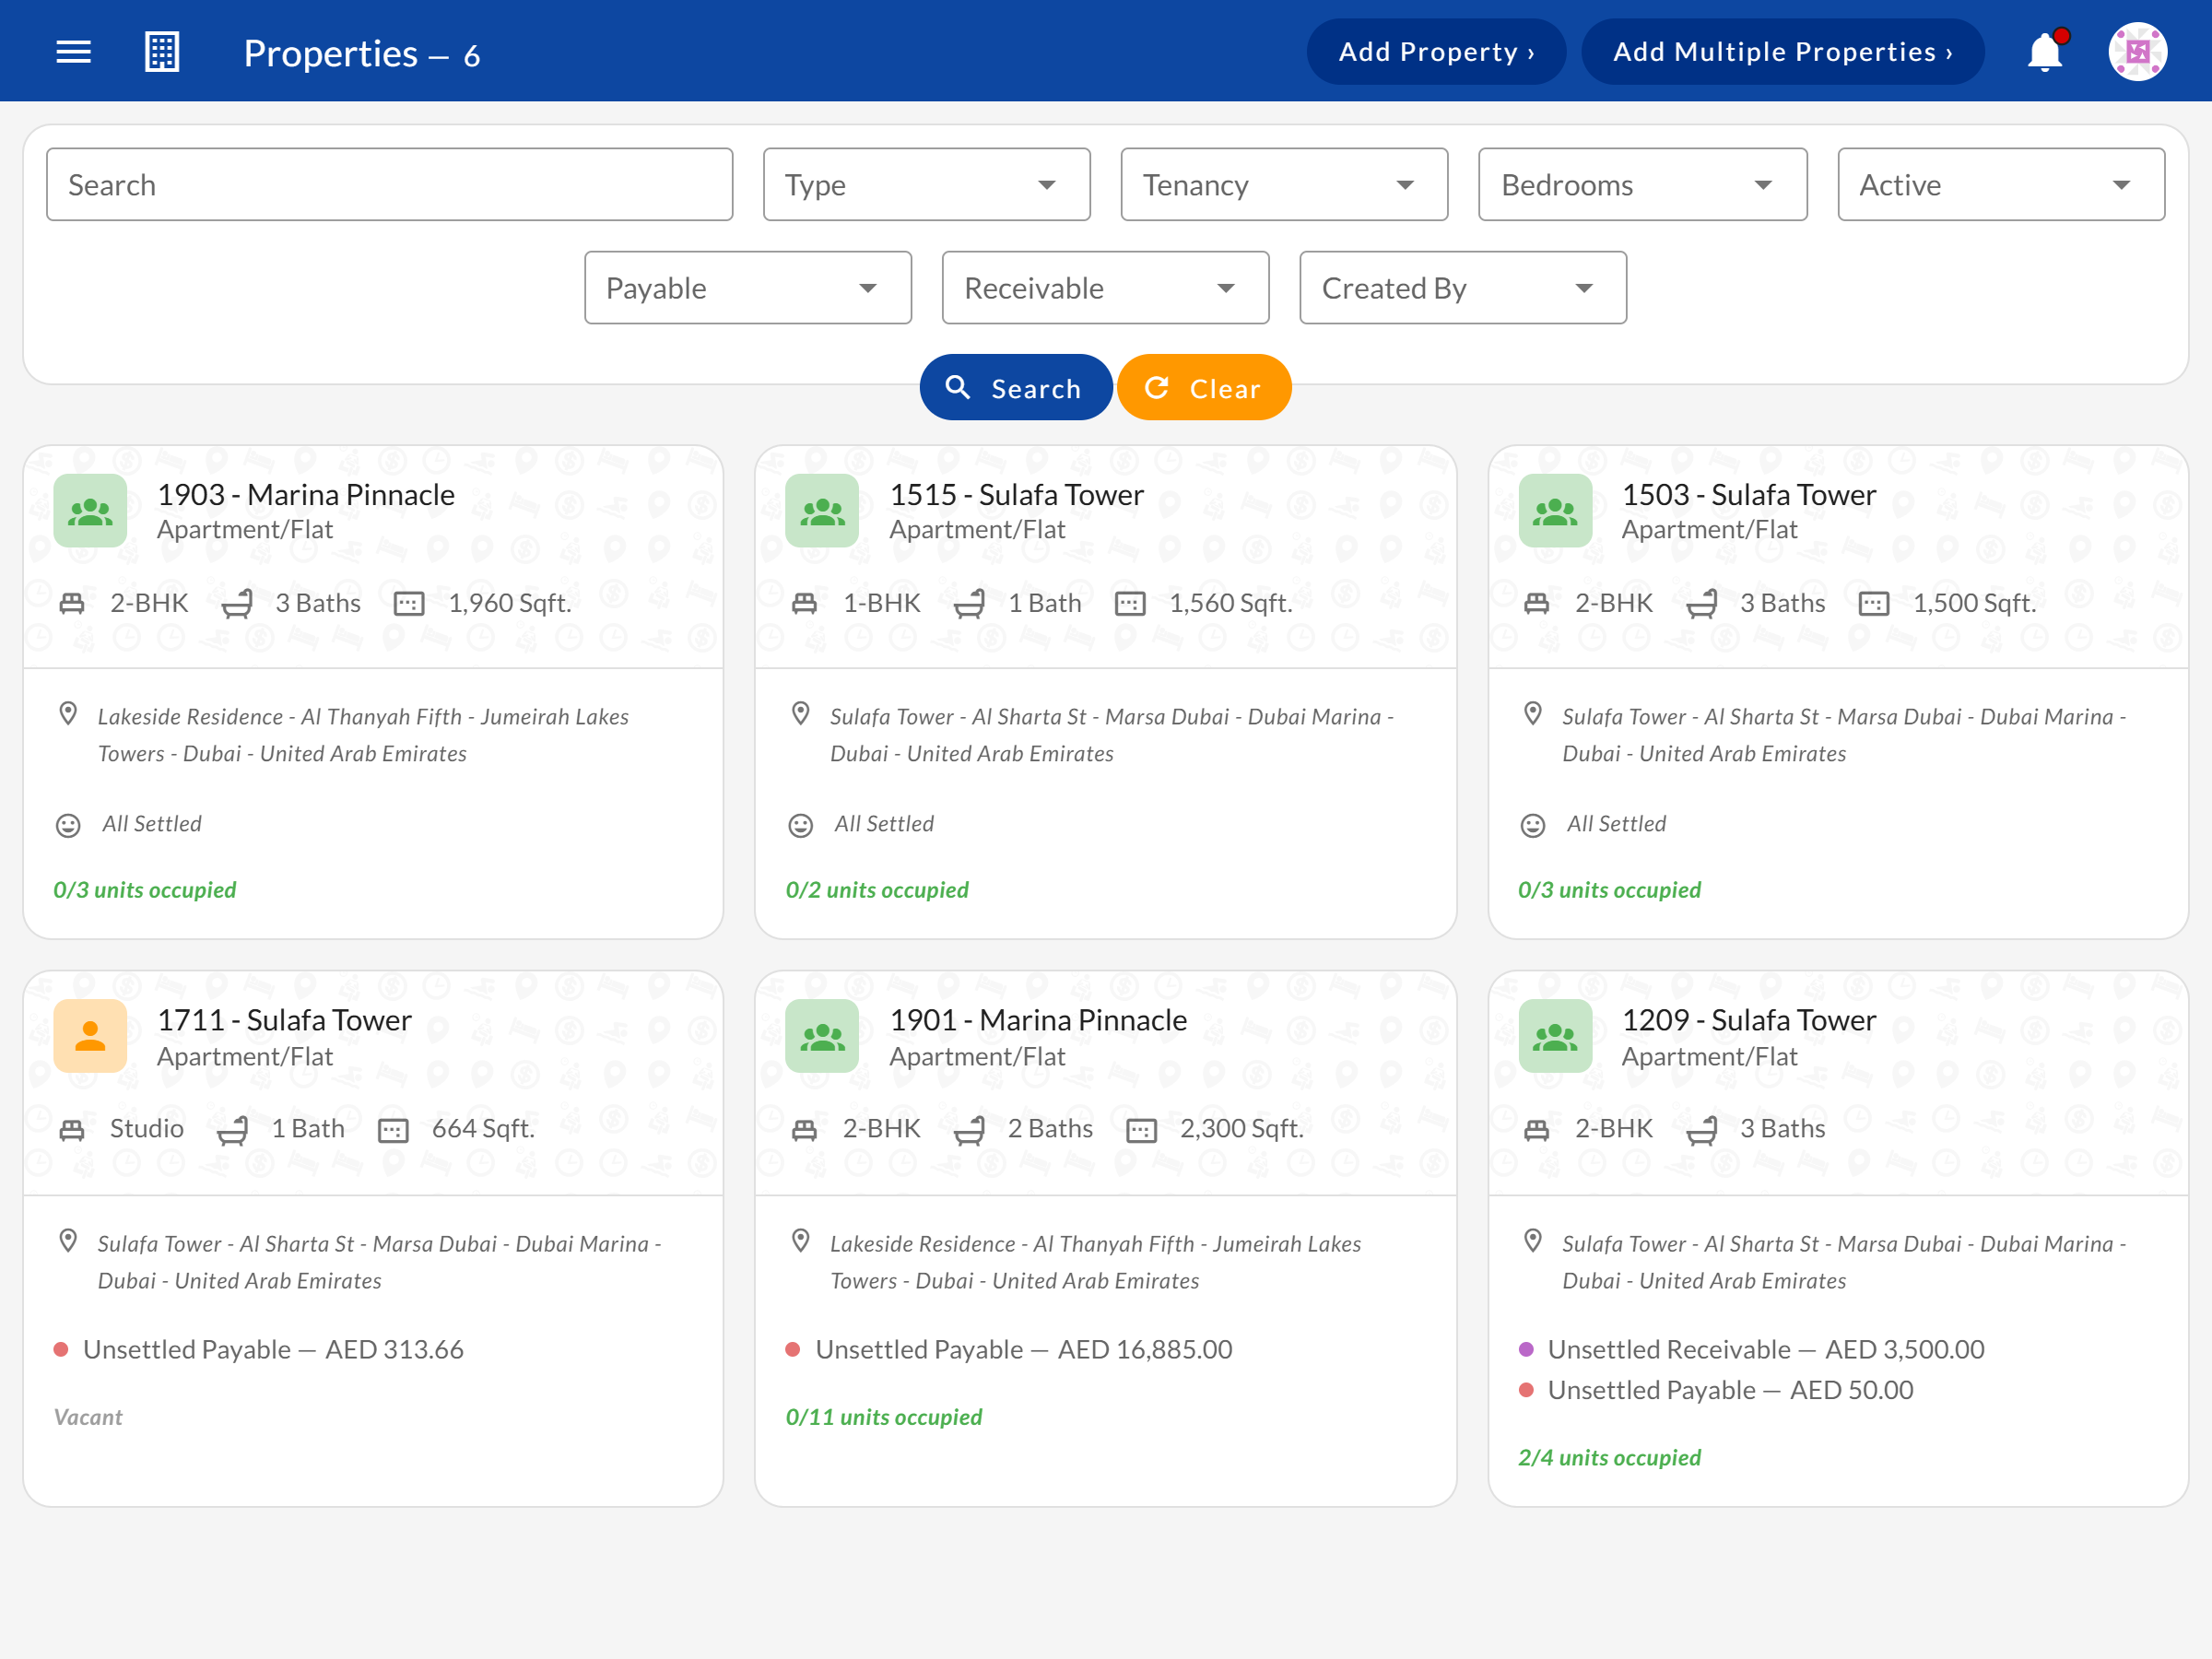Click red dot beside Unsettled Payable AED 16,885.00
Image resolution: width=2212 pixels, height=1659 pixels.
pos(793,1349)
